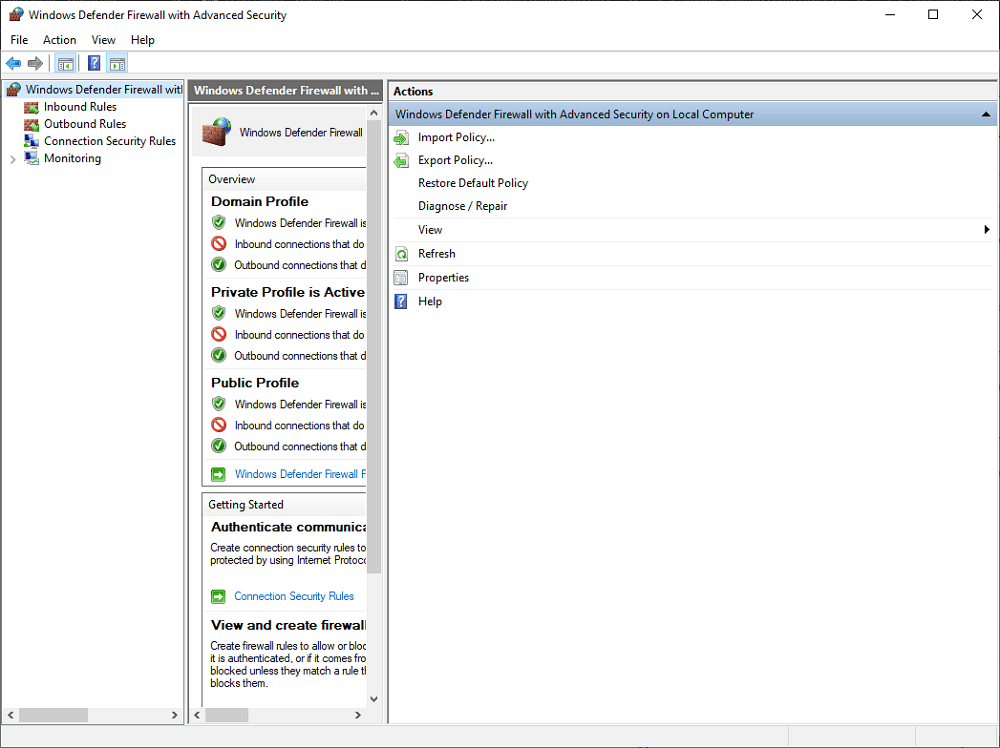Click the root firewall node icon in tree

pyautogui.click(x=13, y=90)
